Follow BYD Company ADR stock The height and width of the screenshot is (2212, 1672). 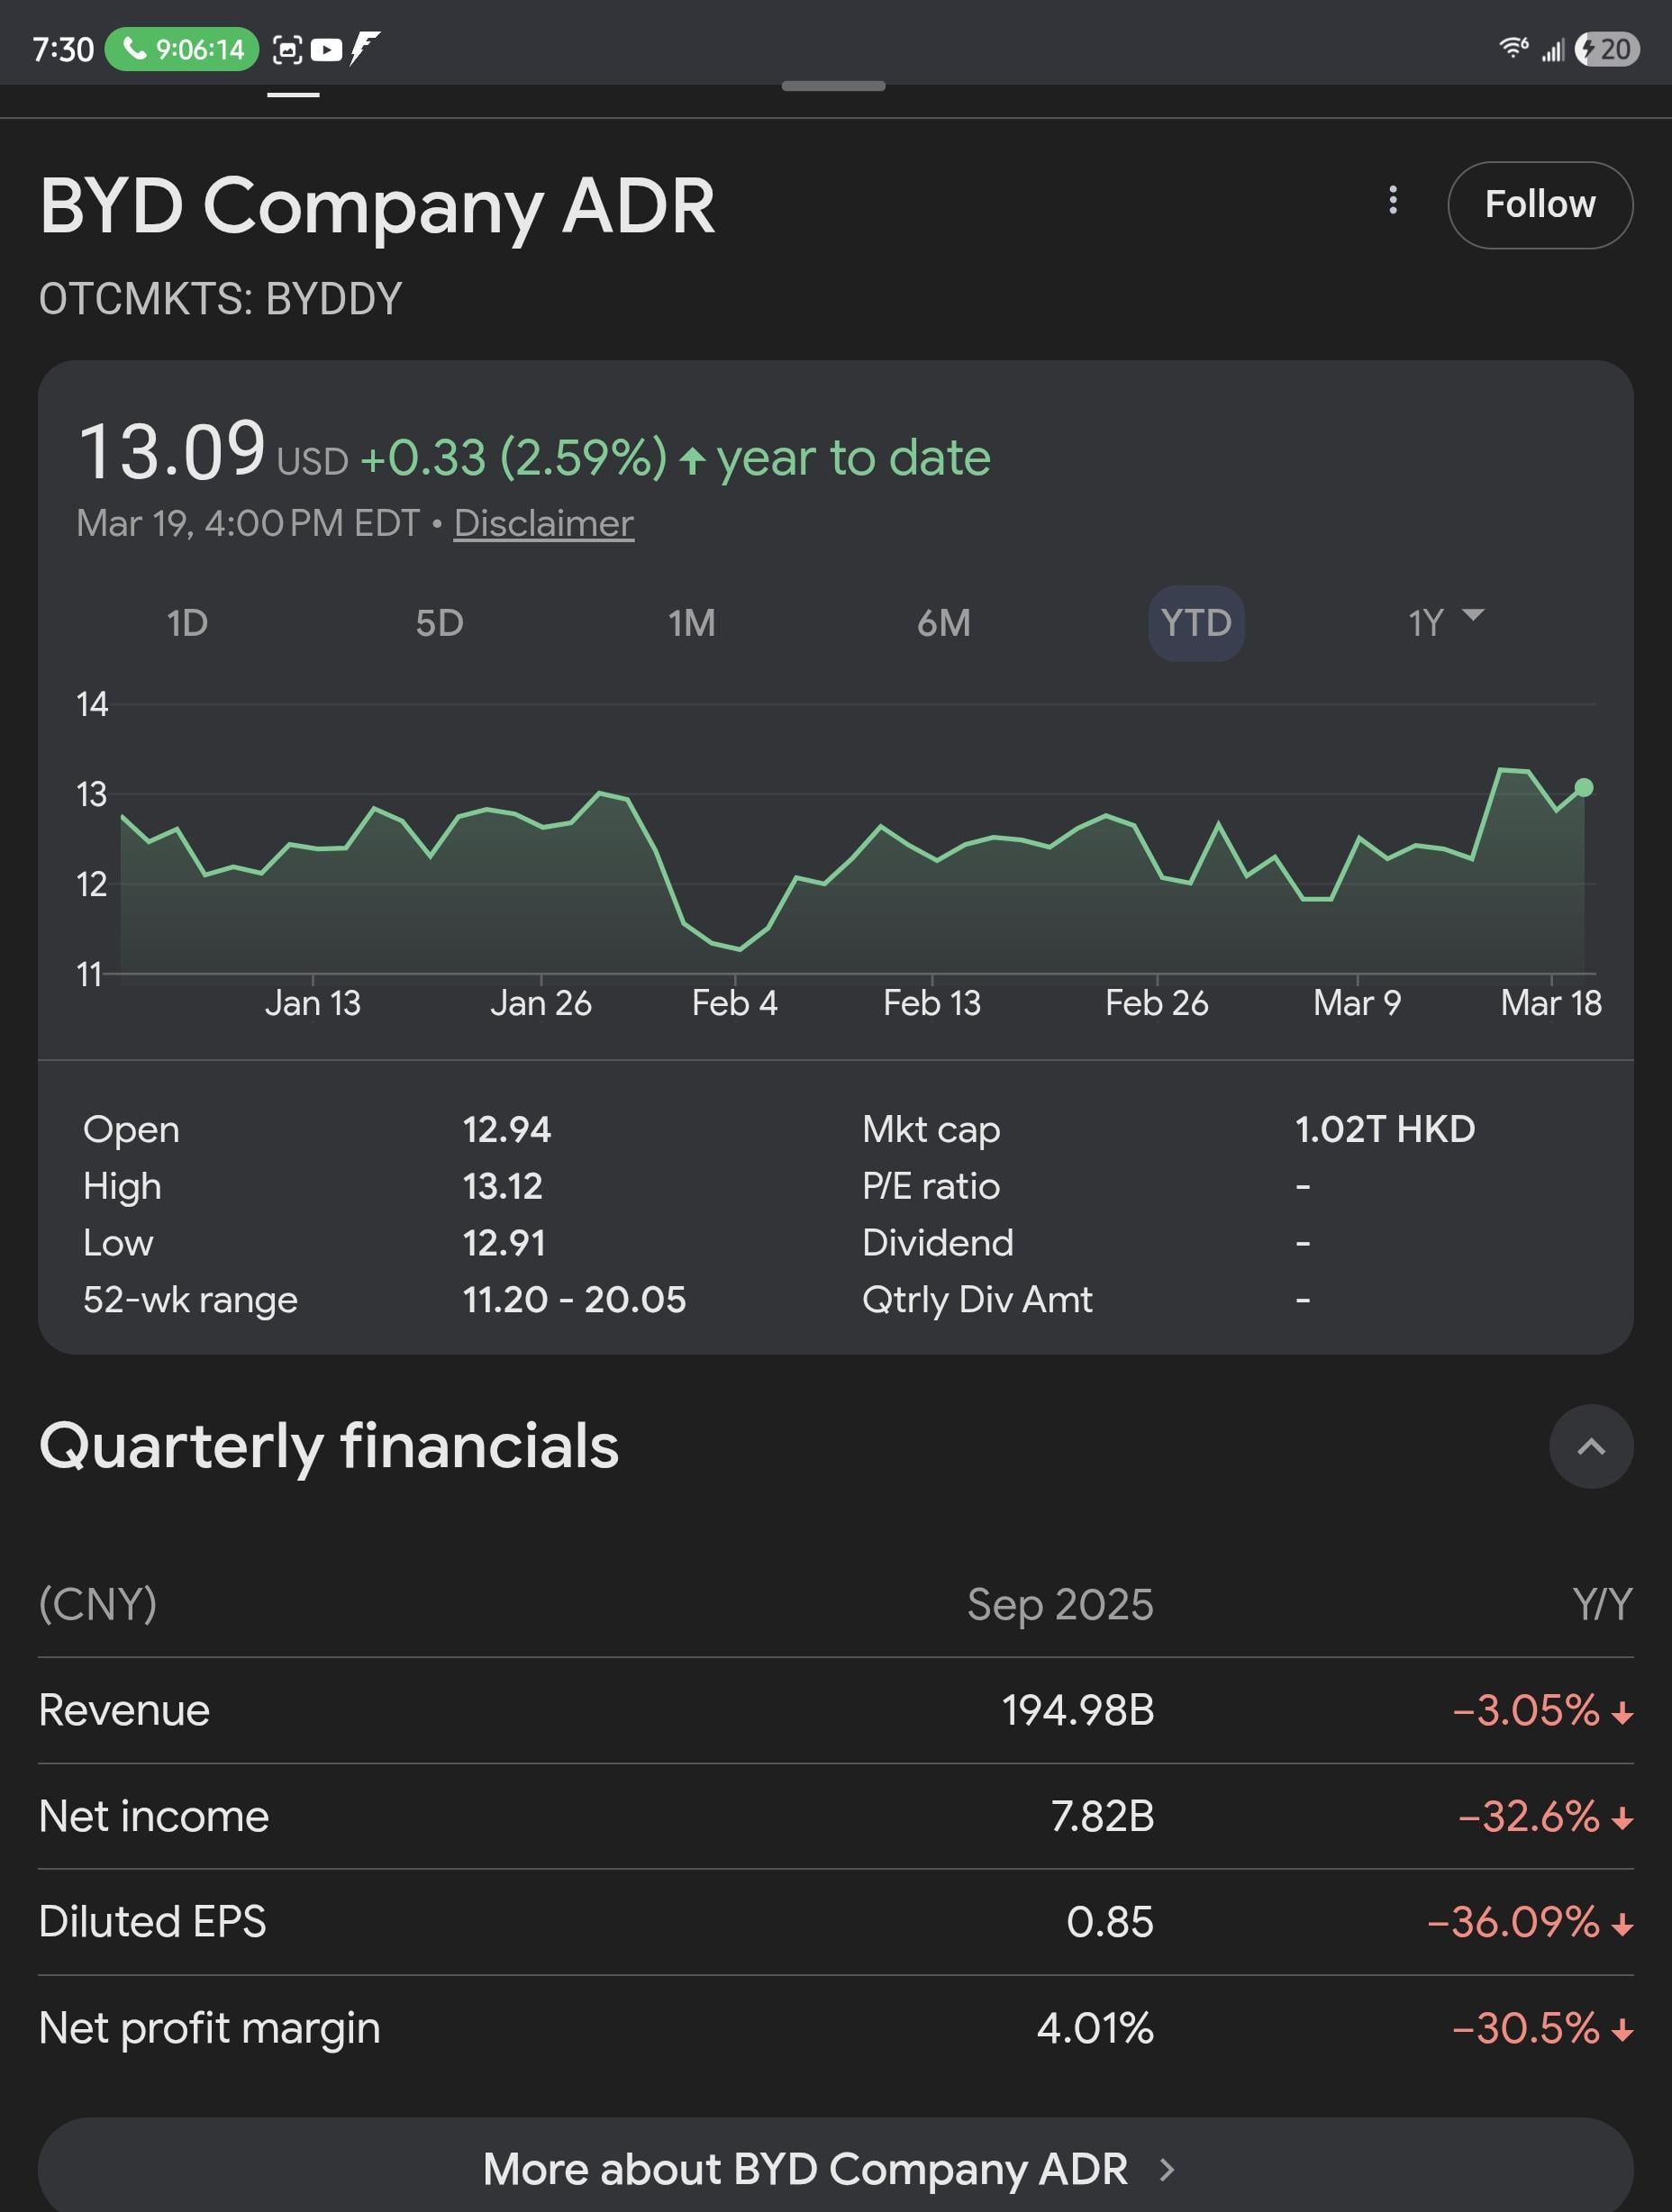tap(1539, 205)
